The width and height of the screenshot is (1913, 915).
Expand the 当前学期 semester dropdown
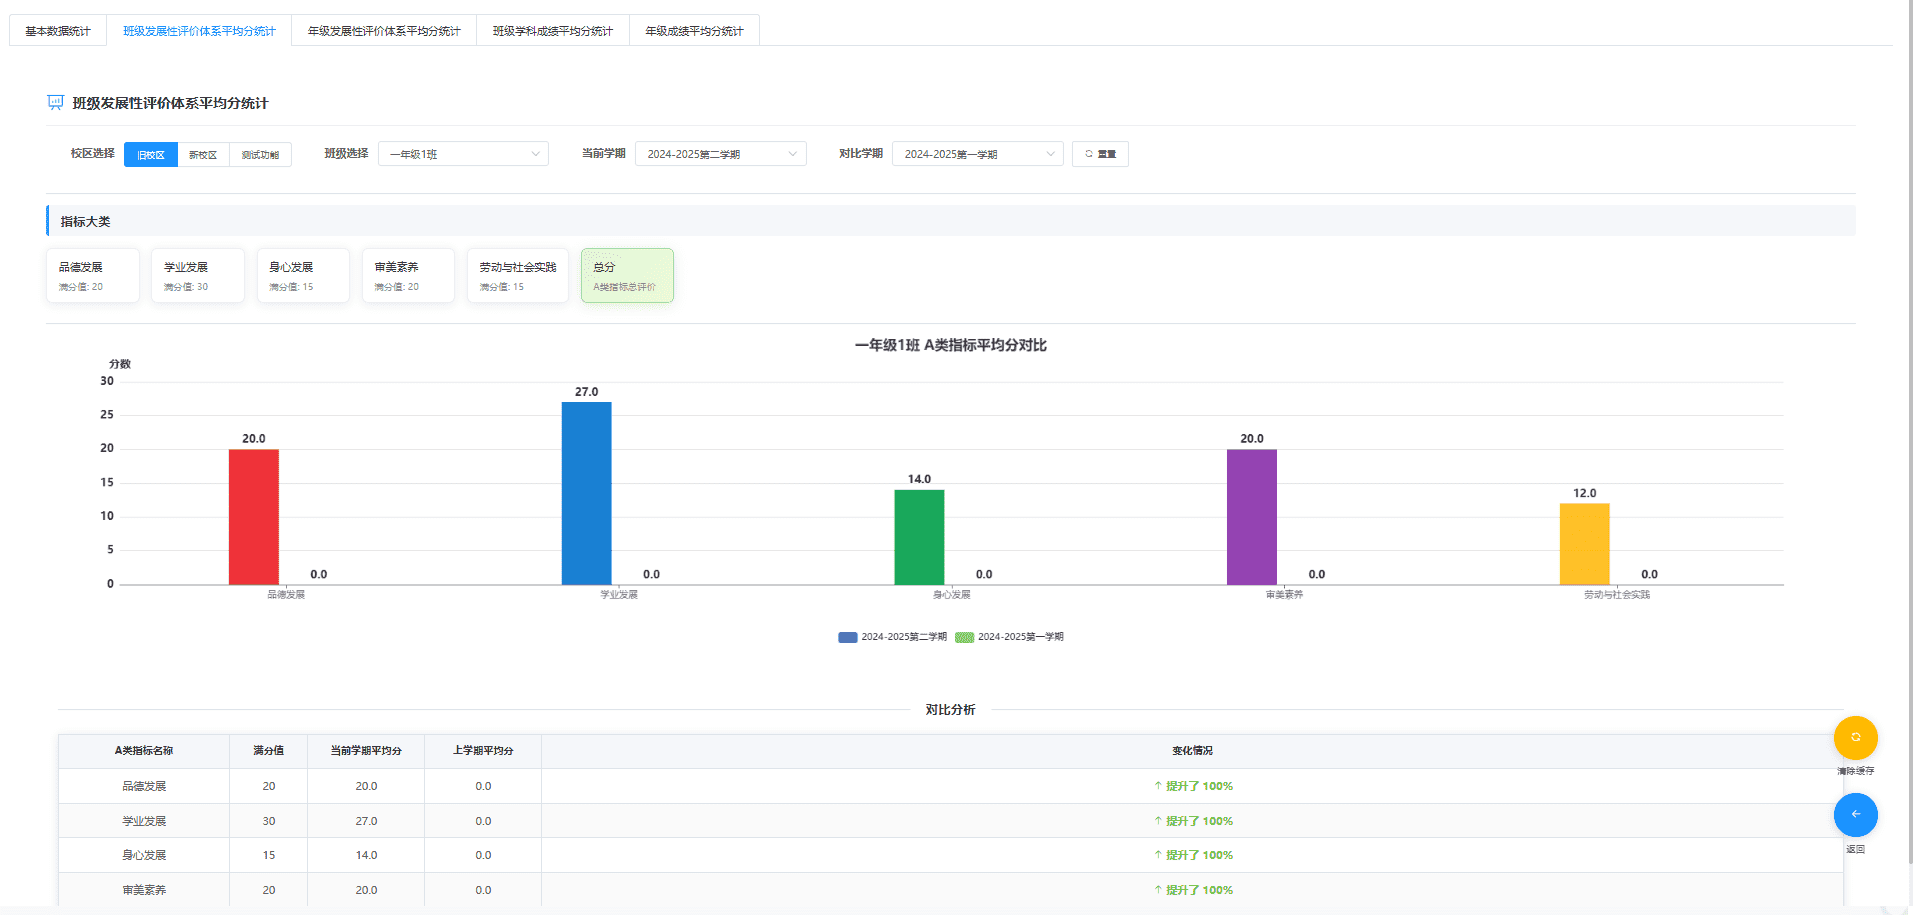tap(720, 154)
